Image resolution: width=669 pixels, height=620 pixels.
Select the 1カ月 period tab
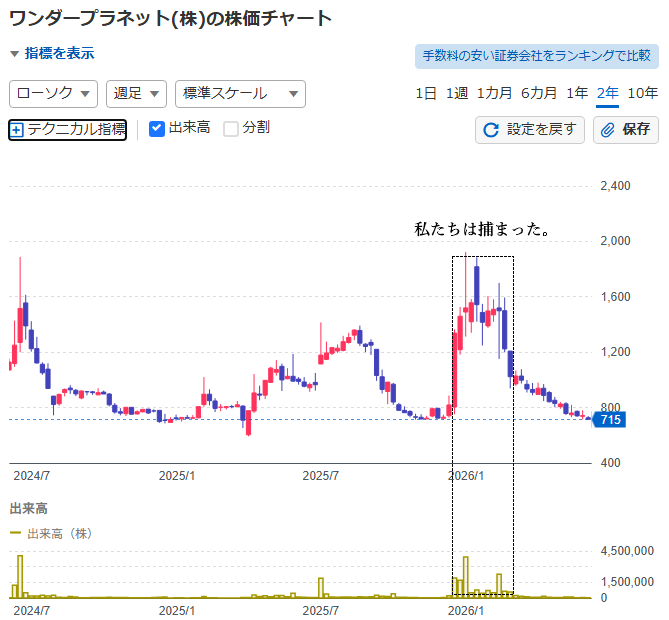[494, 93]
